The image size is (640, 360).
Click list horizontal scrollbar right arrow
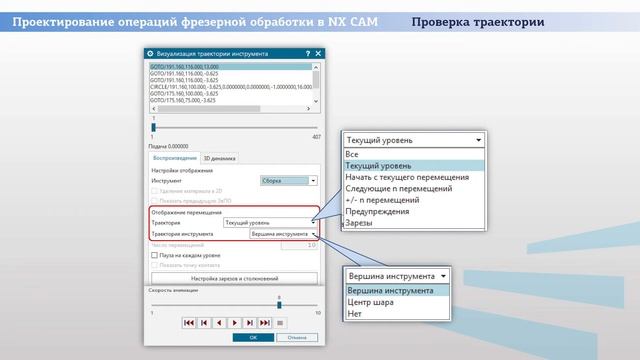[x=308, y=109]
